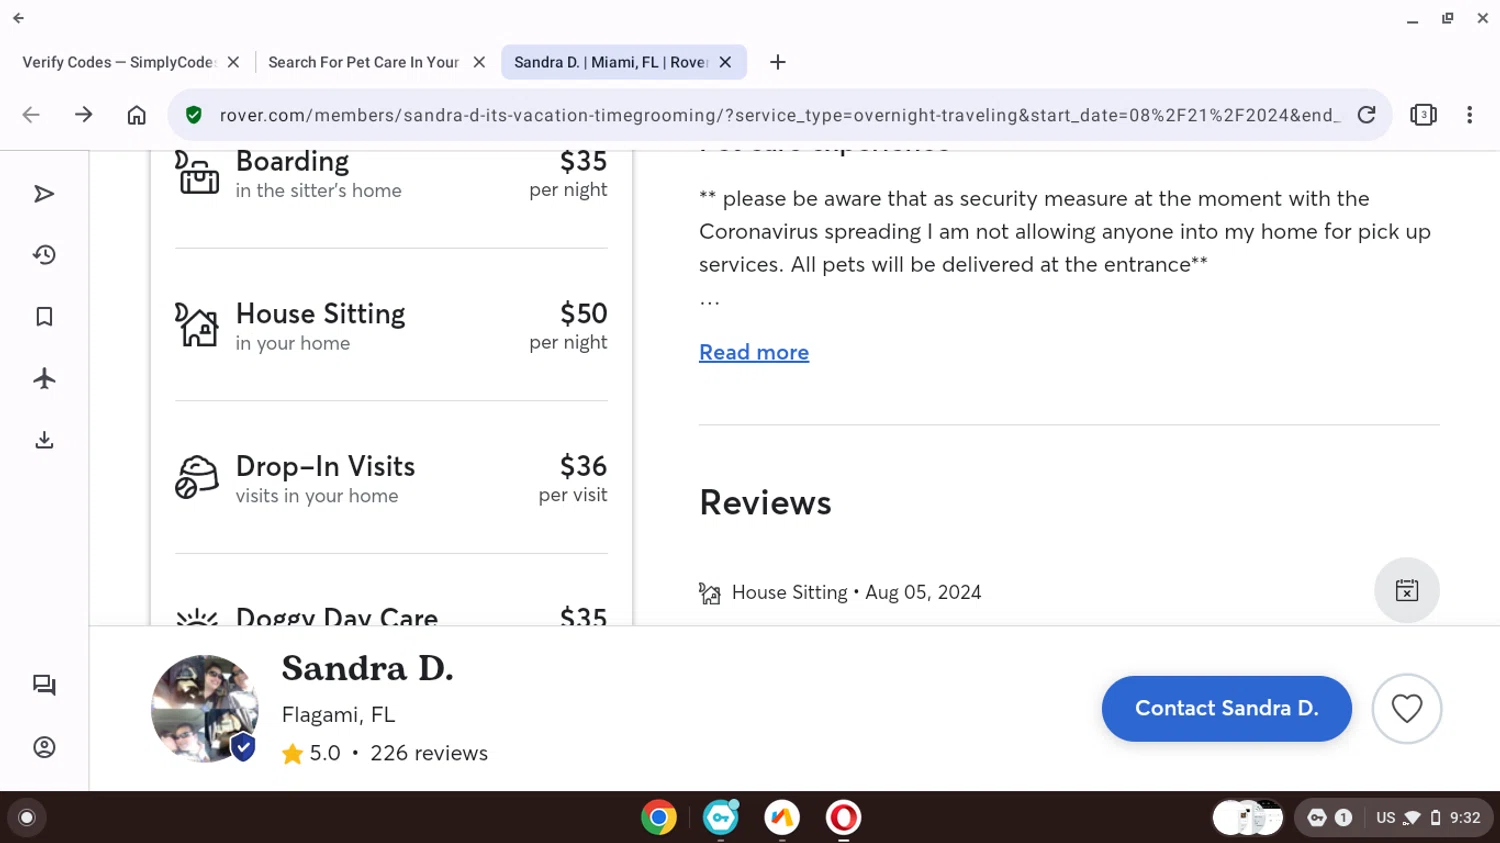Screen dimensions: 1500x843
Task: Click the airplane icon in sidebar
Action: [x=44, y=378]
